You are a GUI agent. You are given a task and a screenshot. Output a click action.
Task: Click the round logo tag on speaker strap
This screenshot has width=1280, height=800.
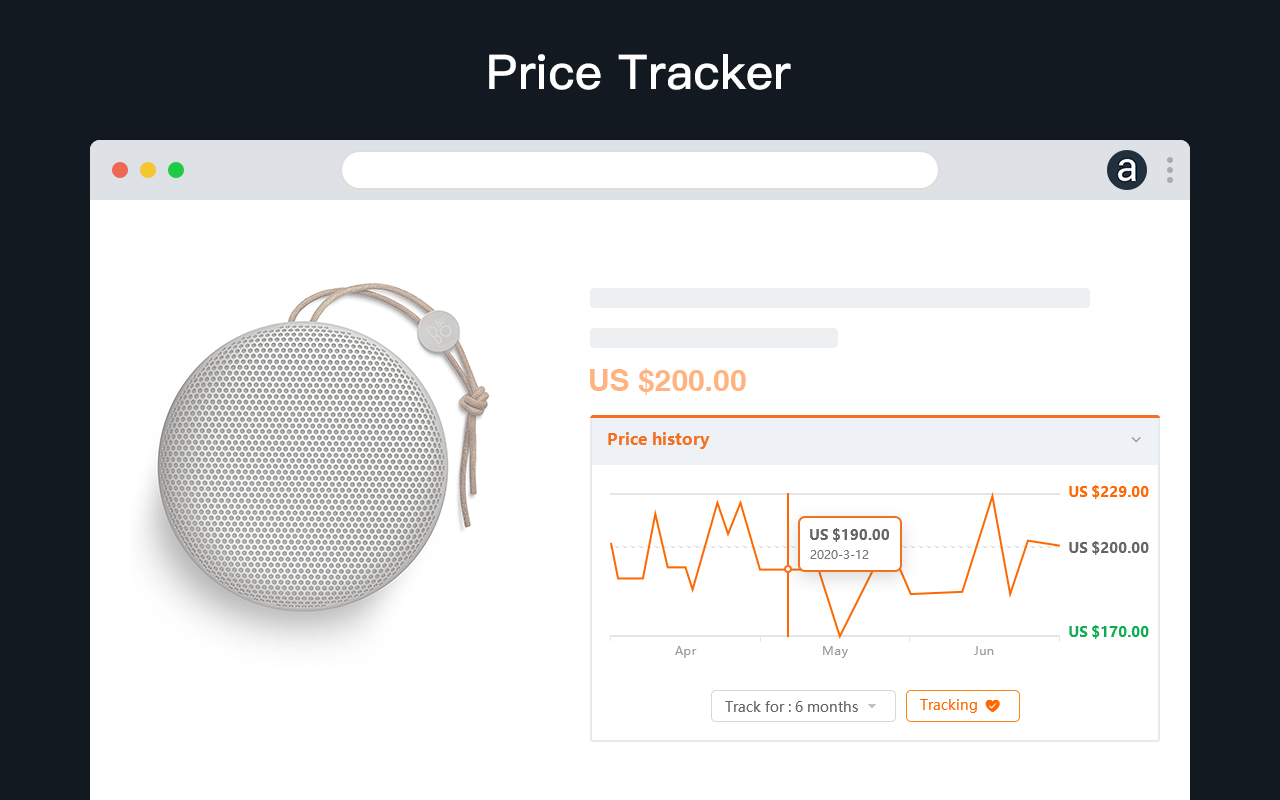(x=439, y=330)
